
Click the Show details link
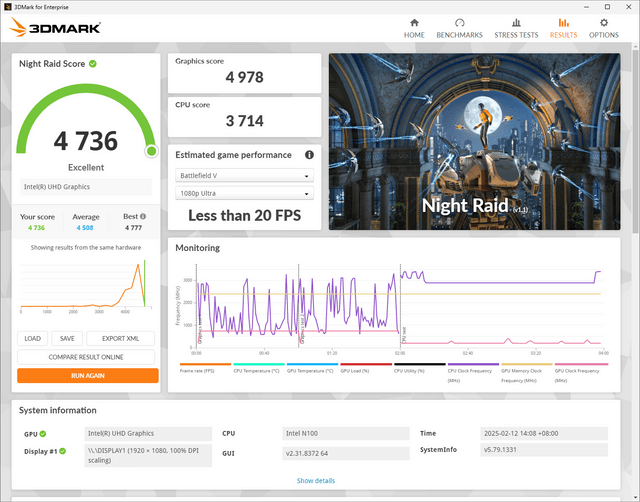click(x=316, y=481)
